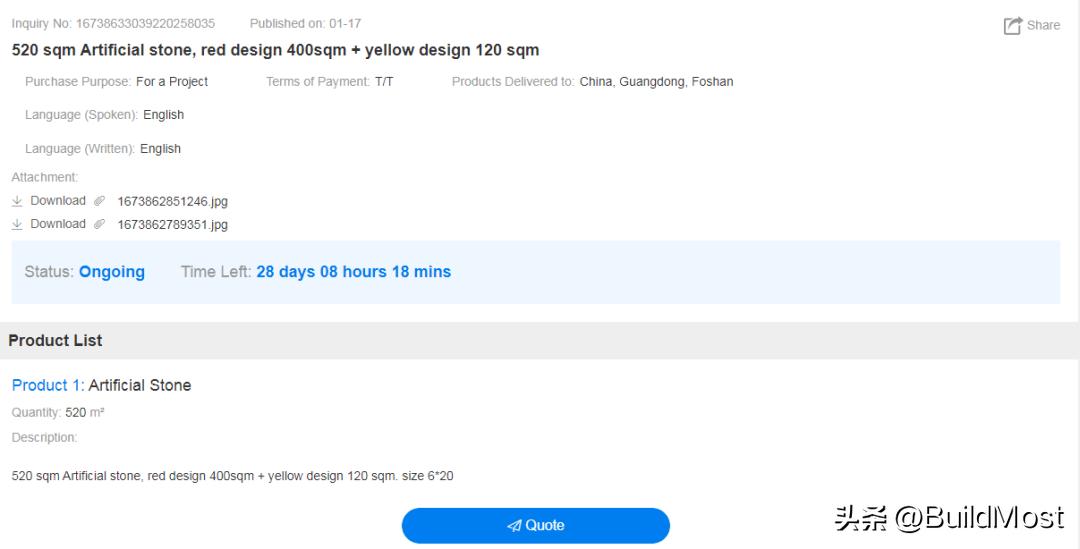Download the second attachment via Download link
The width and height of the screenshot is (1080, 549).
58,224
